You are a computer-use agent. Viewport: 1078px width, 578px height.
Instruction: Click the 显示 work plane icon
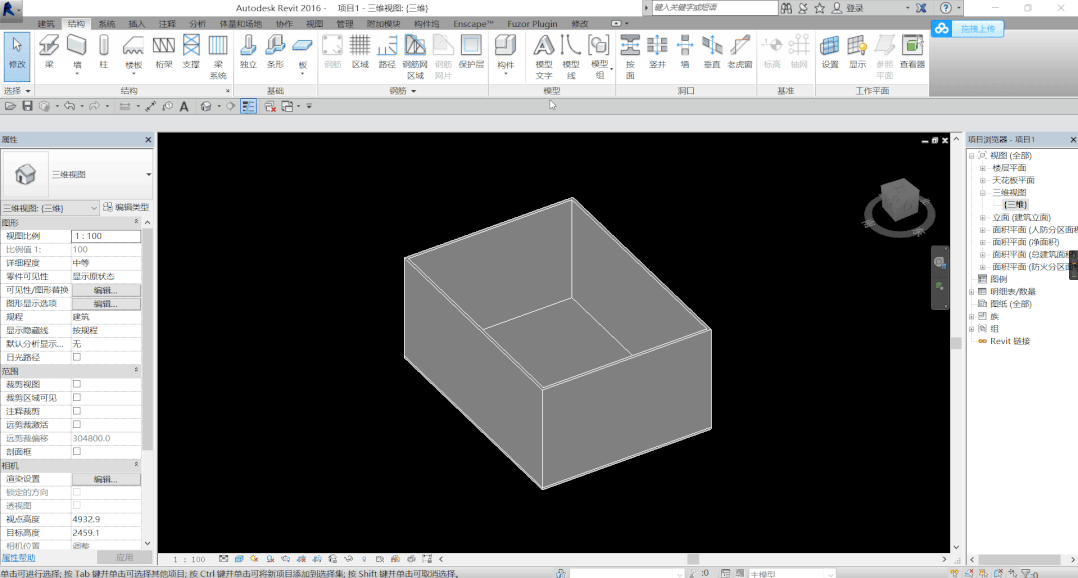click(857, 52)
